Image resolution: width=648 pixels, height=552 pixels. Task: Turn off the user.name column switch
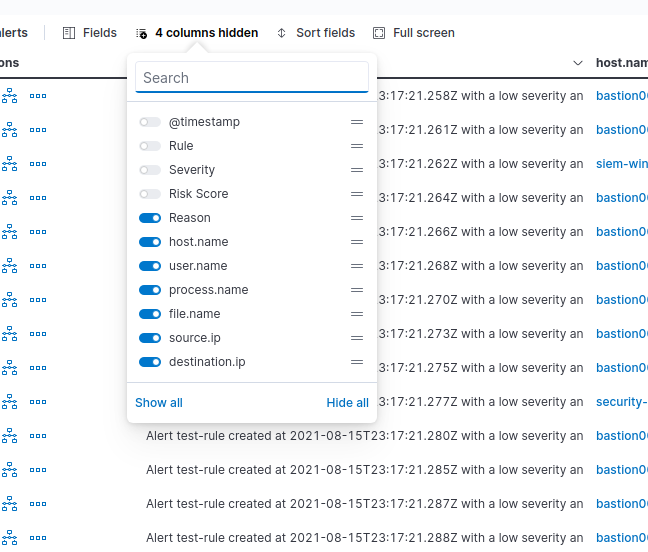point(150,266)
